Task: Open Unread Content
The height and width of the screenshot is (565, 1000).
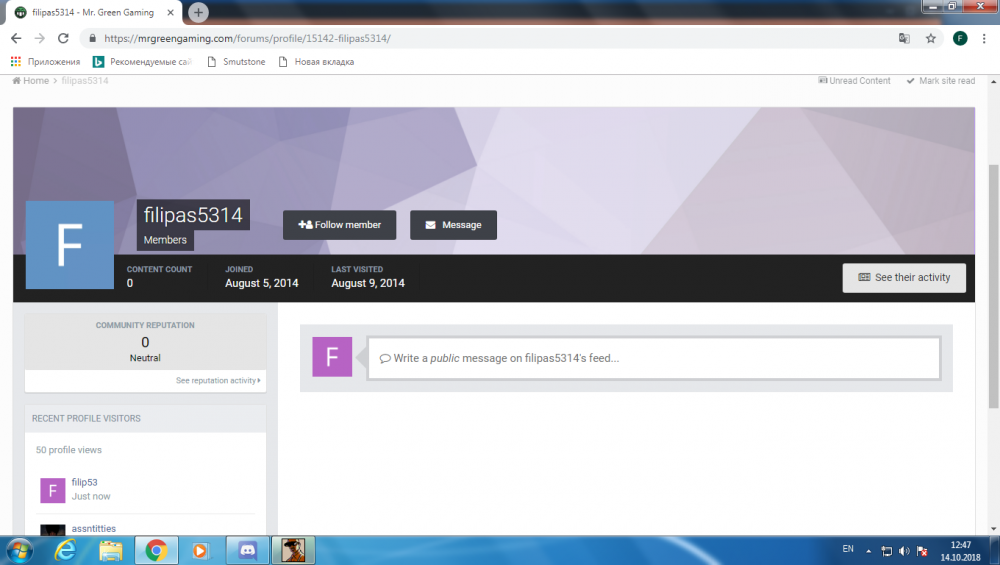Action: coord(854,81)
